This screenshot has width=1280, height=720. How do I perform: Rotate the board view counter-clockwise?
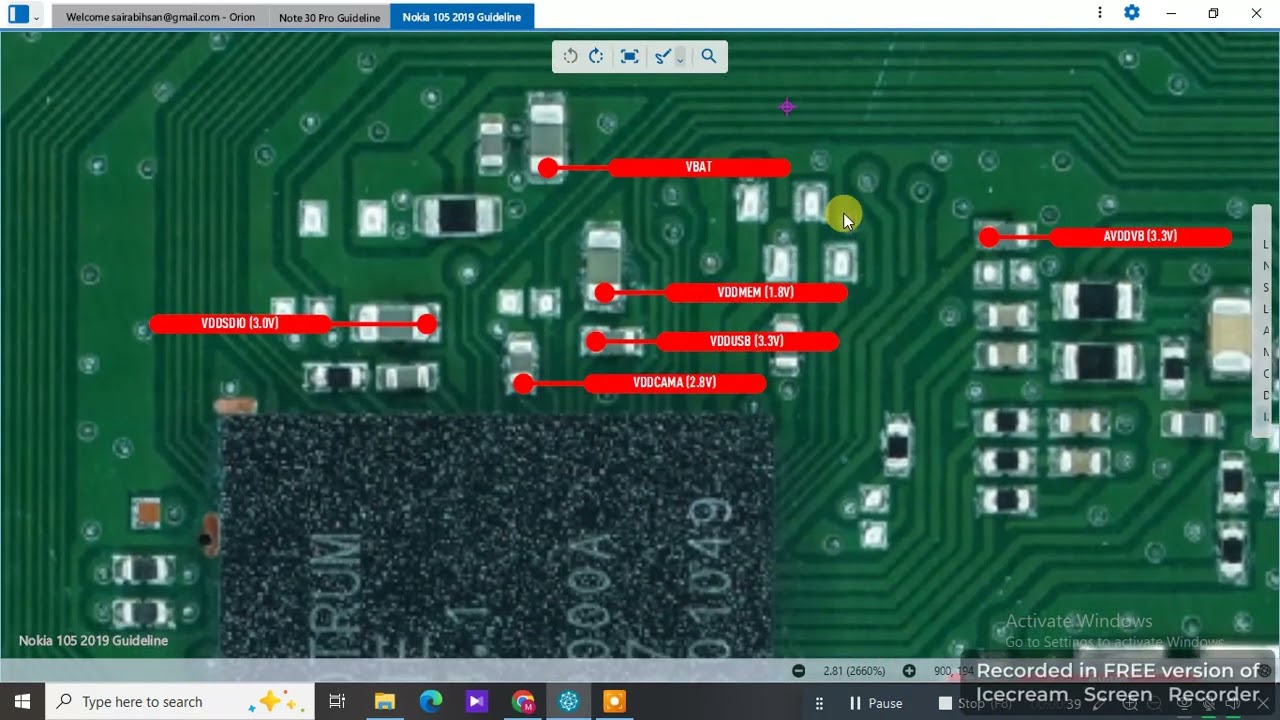click(570, 56)
